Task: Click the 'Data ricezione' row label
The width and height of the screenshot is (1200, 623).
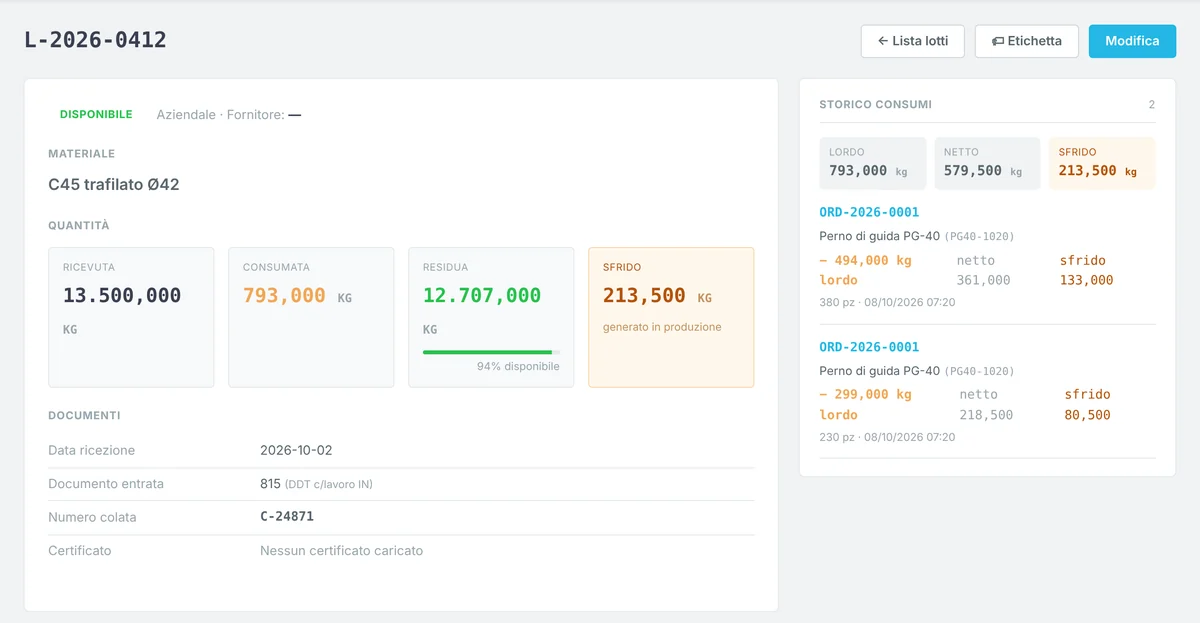Action: pyautogui.click(x=91, y=451)
